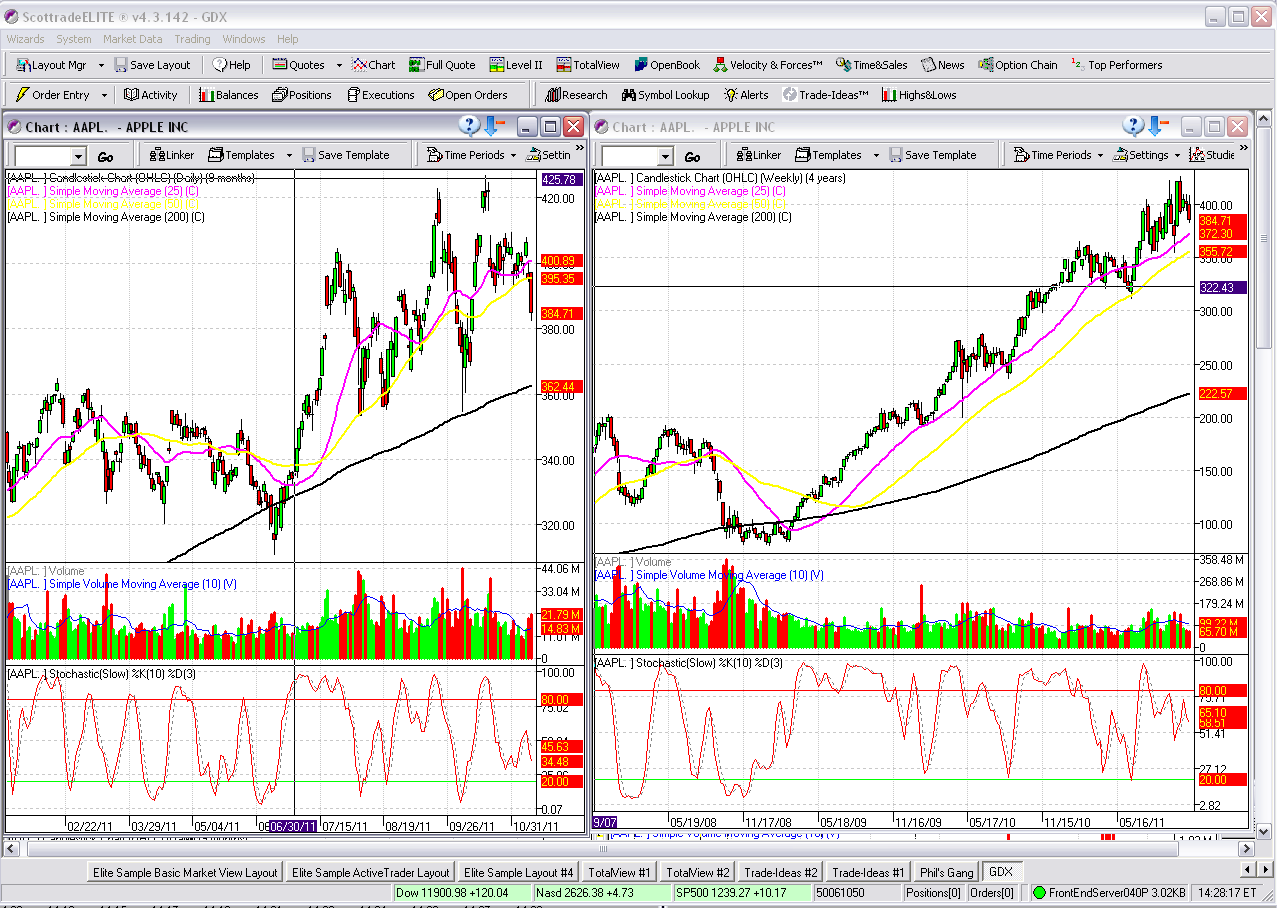Open Symbol Lookup with binoculars icon
Image resolution: width=1277 pixels, height=908 pixels.
(666, 95)
